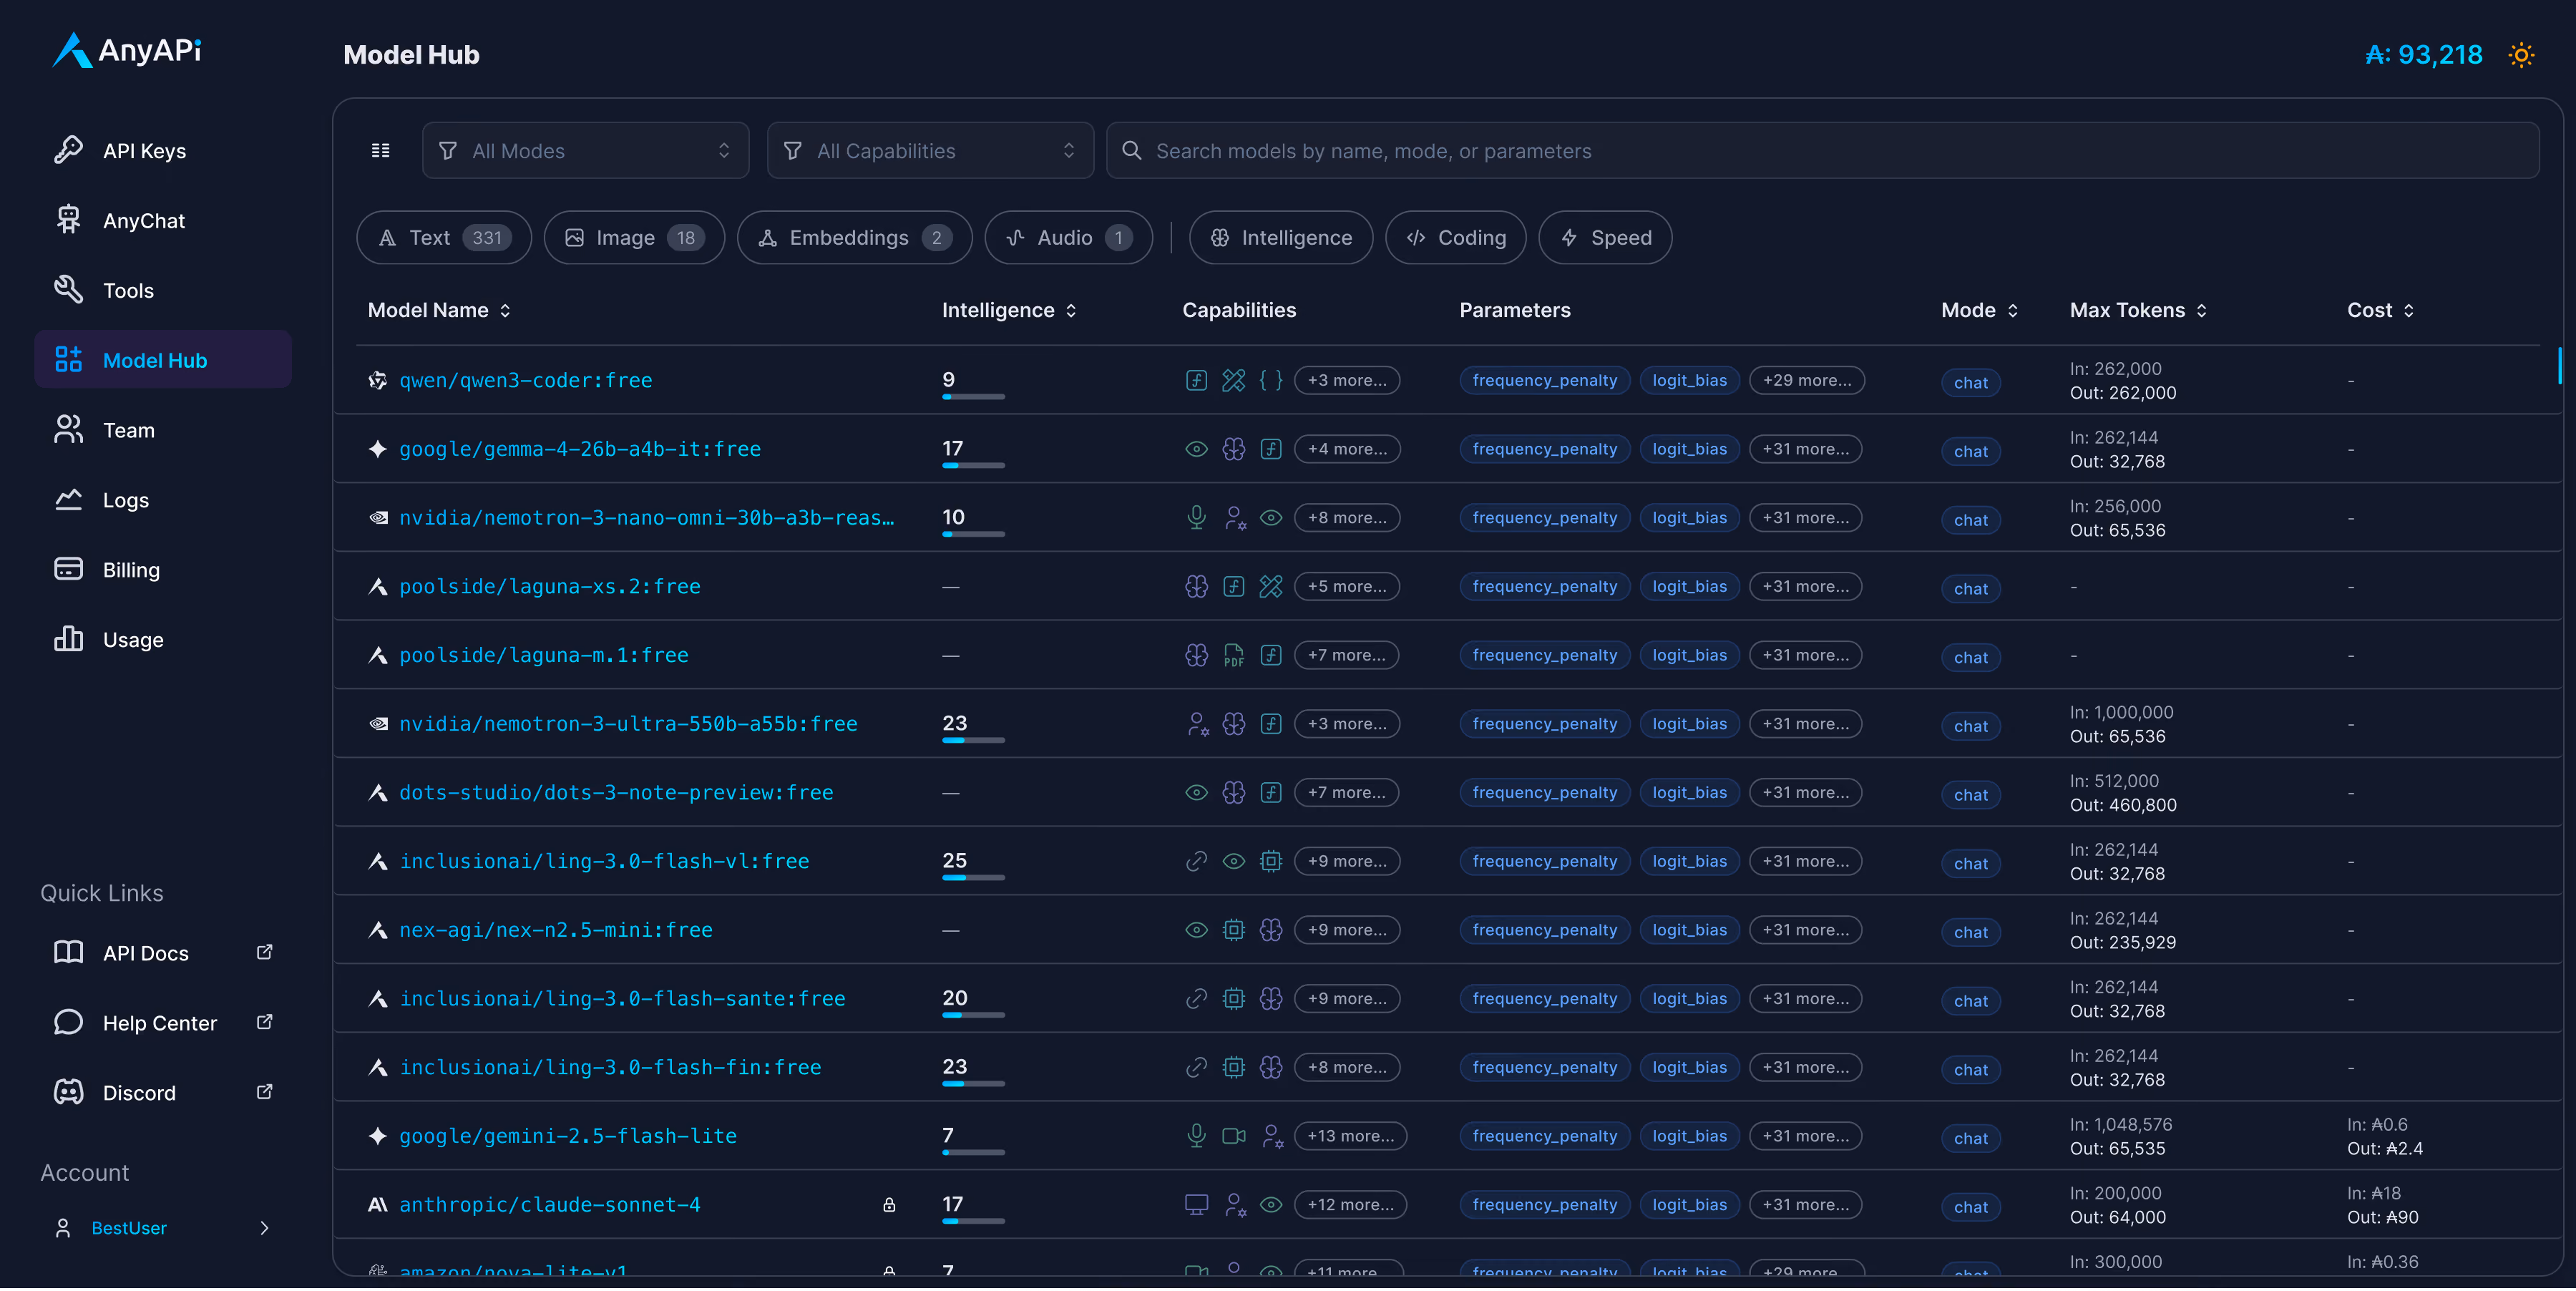Open API Docs external link
The height and width of the screenshot is (1291, 2576).
point(163,952)
